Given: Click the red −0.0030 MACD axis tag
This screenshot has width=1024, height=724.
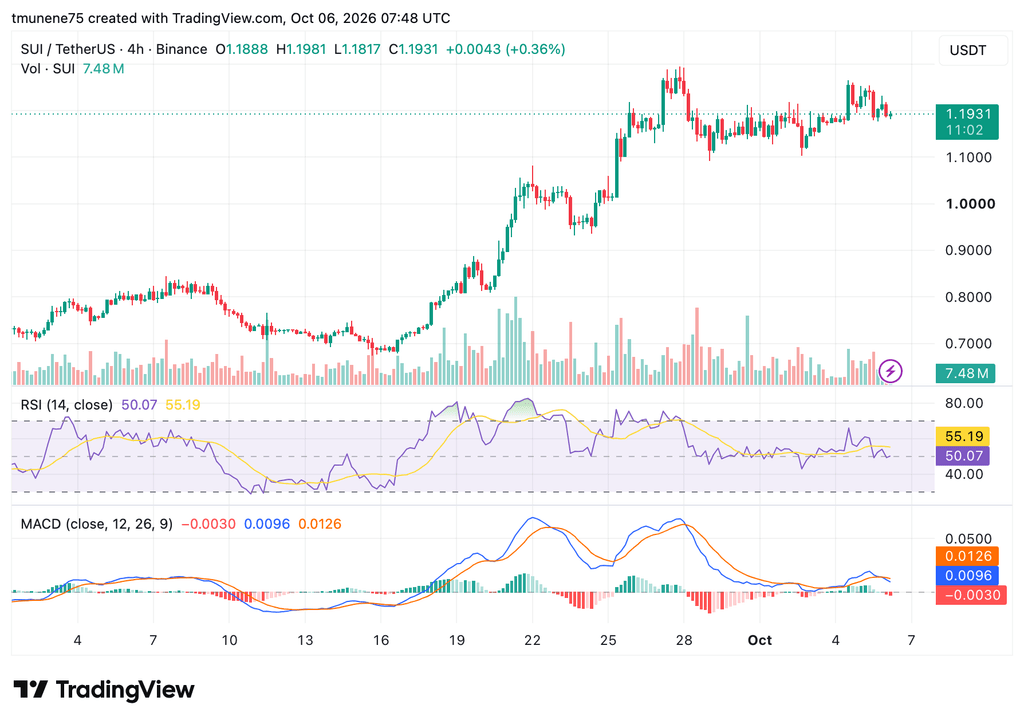Looking at the screenshot, I should coord(971,595).
